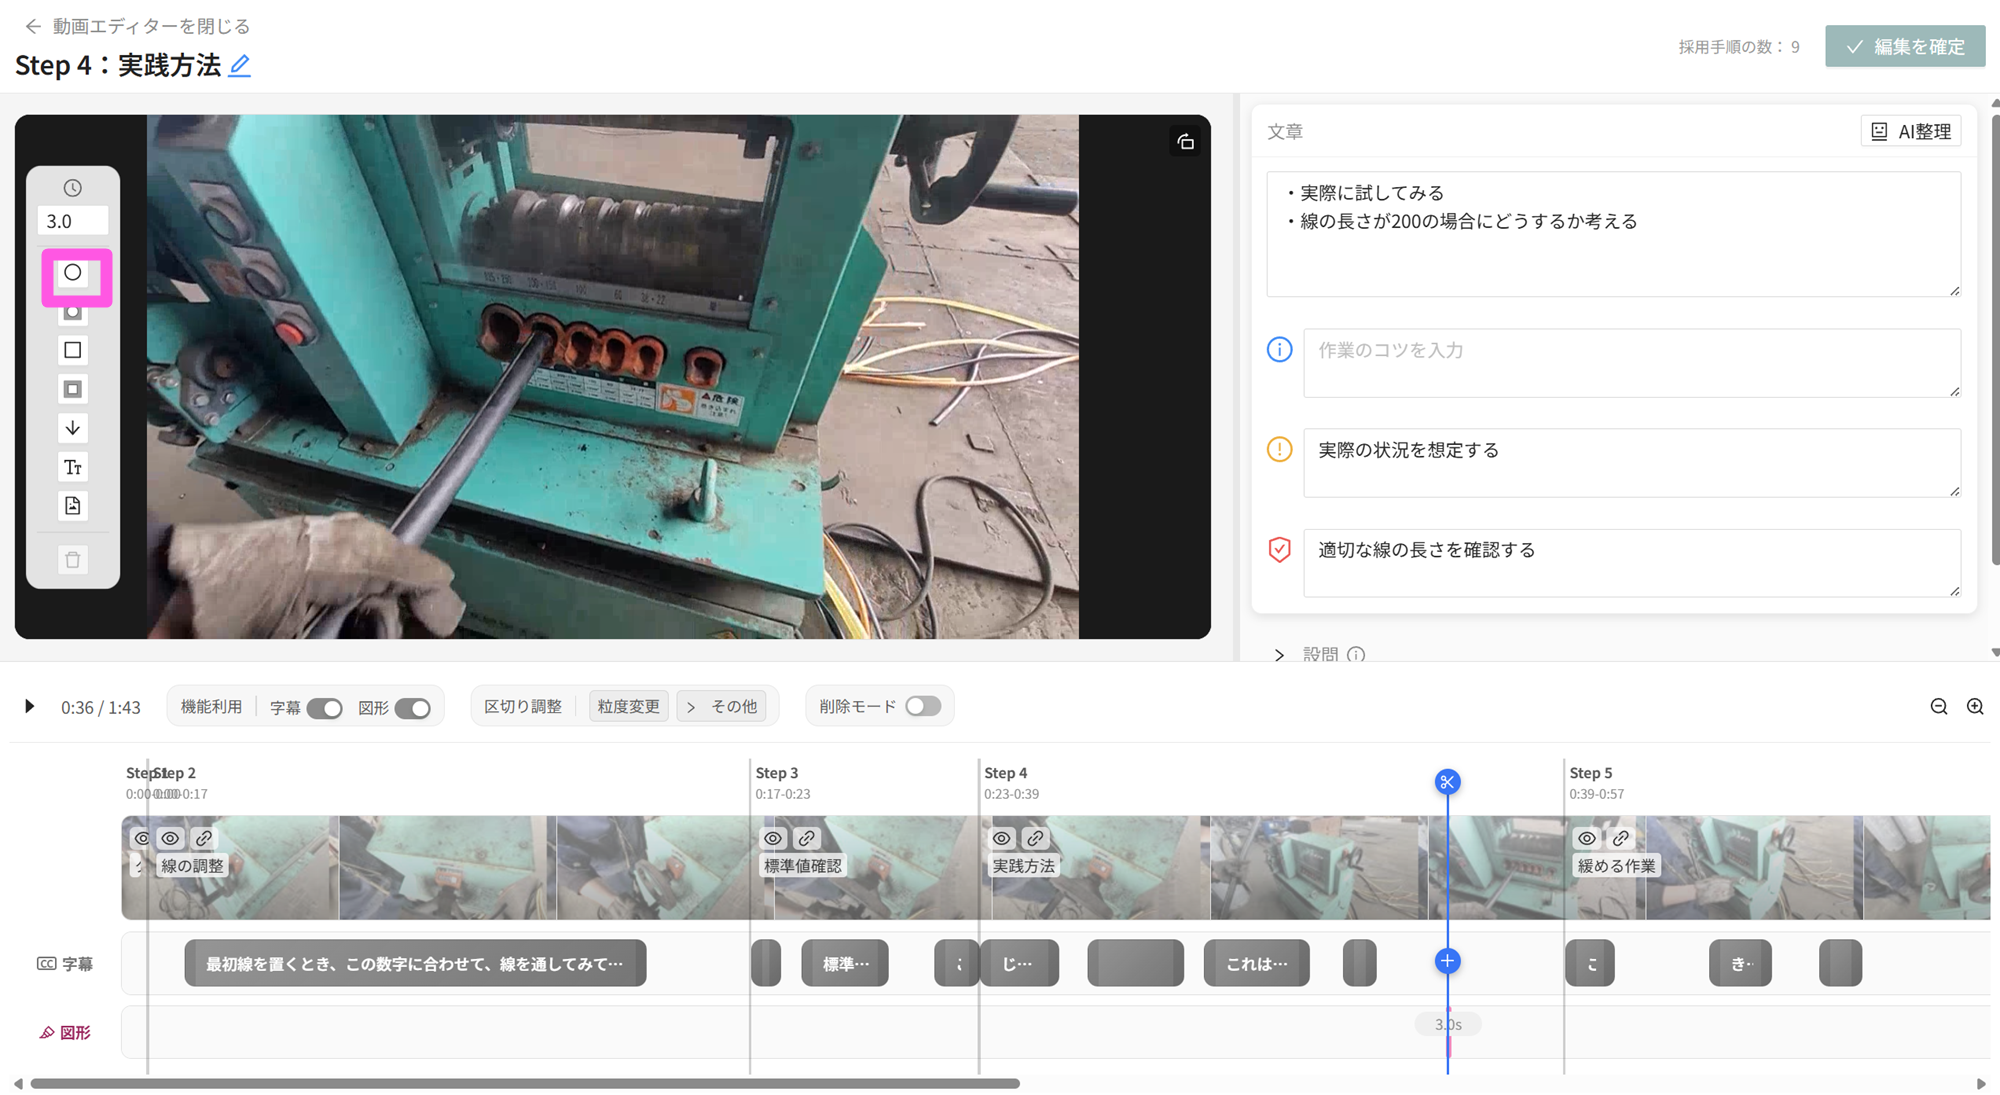The image size is (2000, 1095).
Task: Select the hollow square shape tool
Action: point(73,350)
